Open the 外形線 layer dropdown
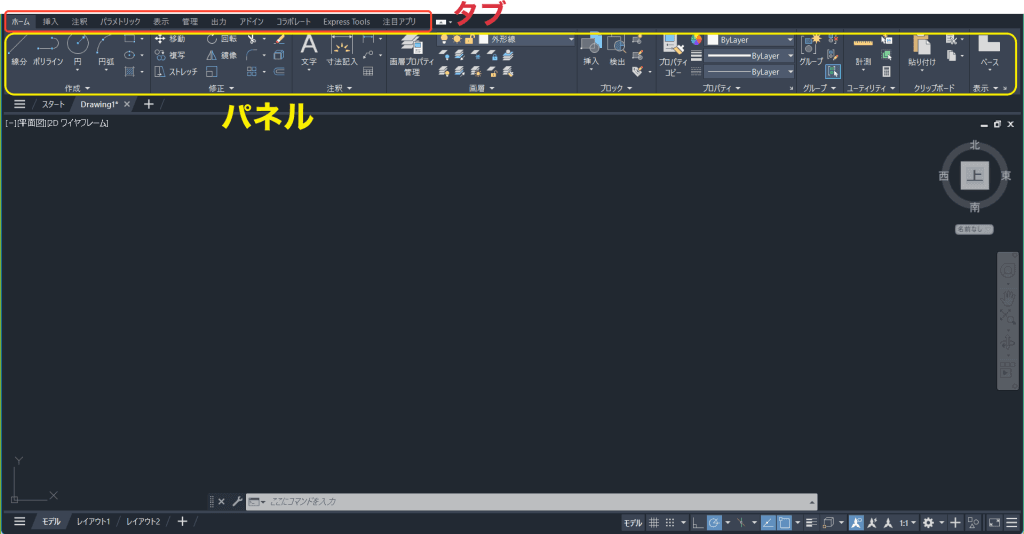The width and height of the screenshot is (1024, 534). 571,40
